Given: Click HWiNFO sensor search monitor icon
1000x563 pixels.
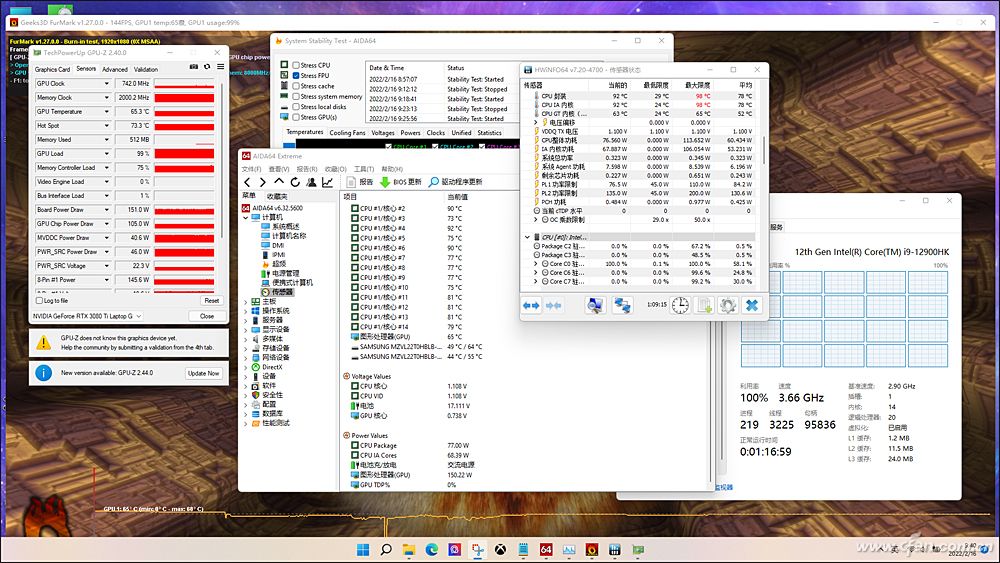Looking at the screenshot, I should click(594, 305).
